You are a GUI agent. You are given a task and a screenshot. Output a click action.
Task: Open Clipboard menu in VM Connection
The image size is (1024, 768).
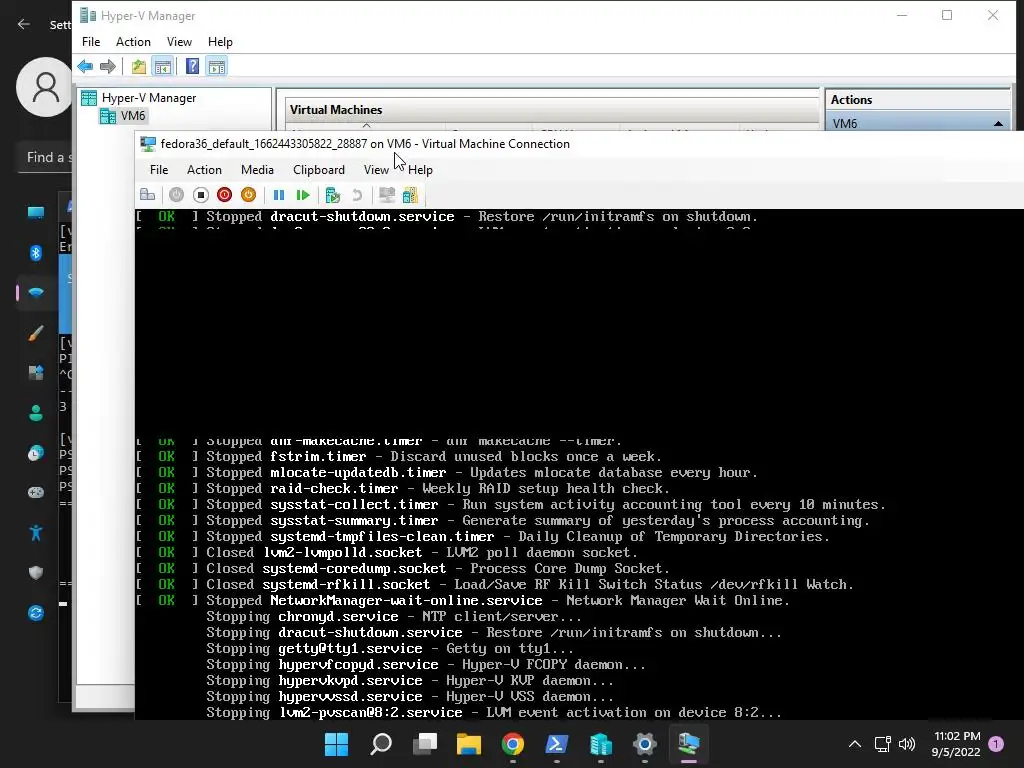click(319, 170)
